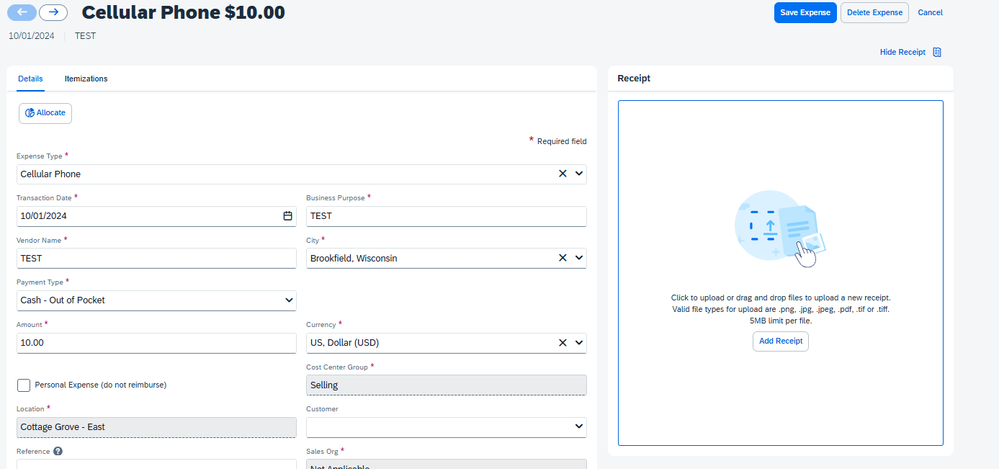
Task: Open the Customer dropdown
Action: 446,427
